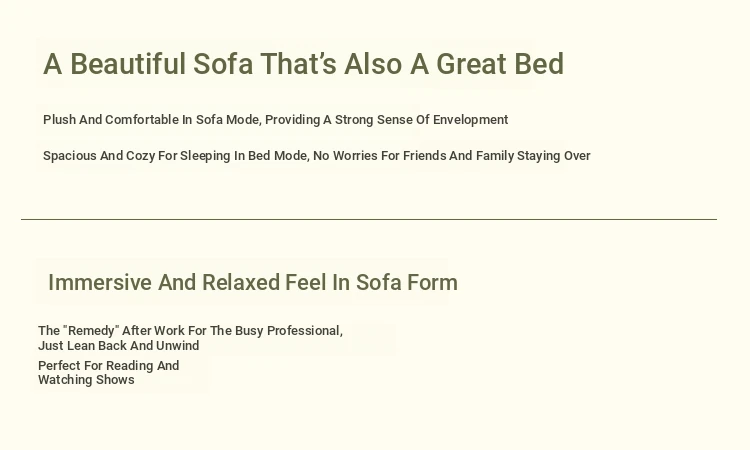750x450 pixels.
Task: Click the word "Envelopment" in the subtitle
Action: pos(470,120)
